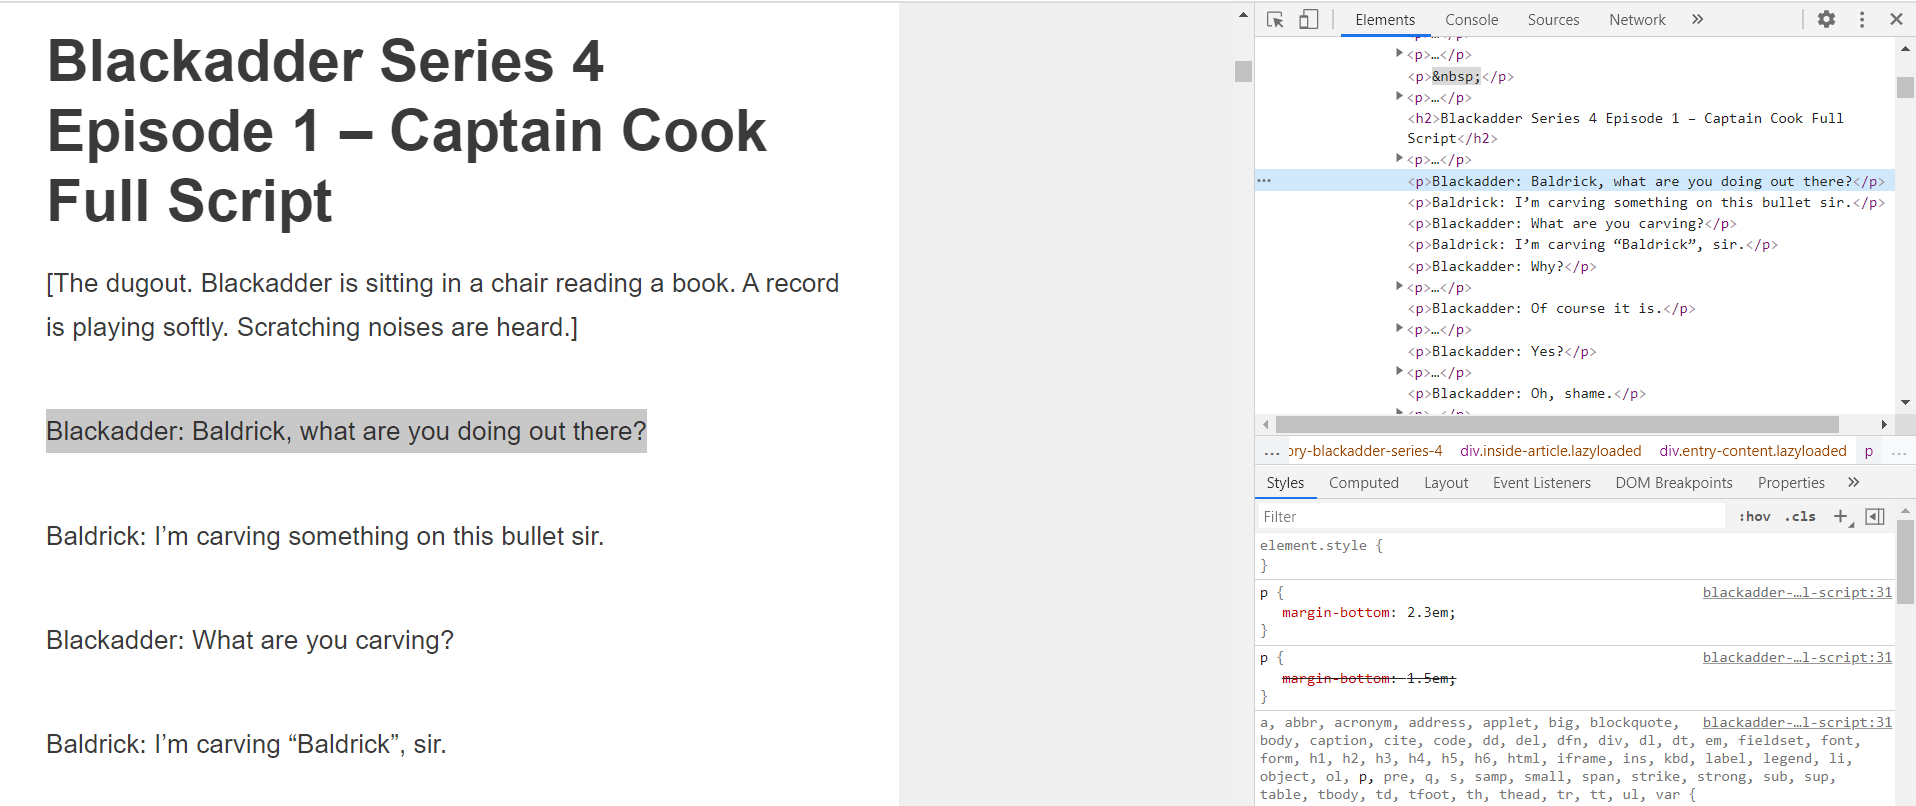
Task: Click the page heading Blackadder Series 4
Action: click(406, 131)
